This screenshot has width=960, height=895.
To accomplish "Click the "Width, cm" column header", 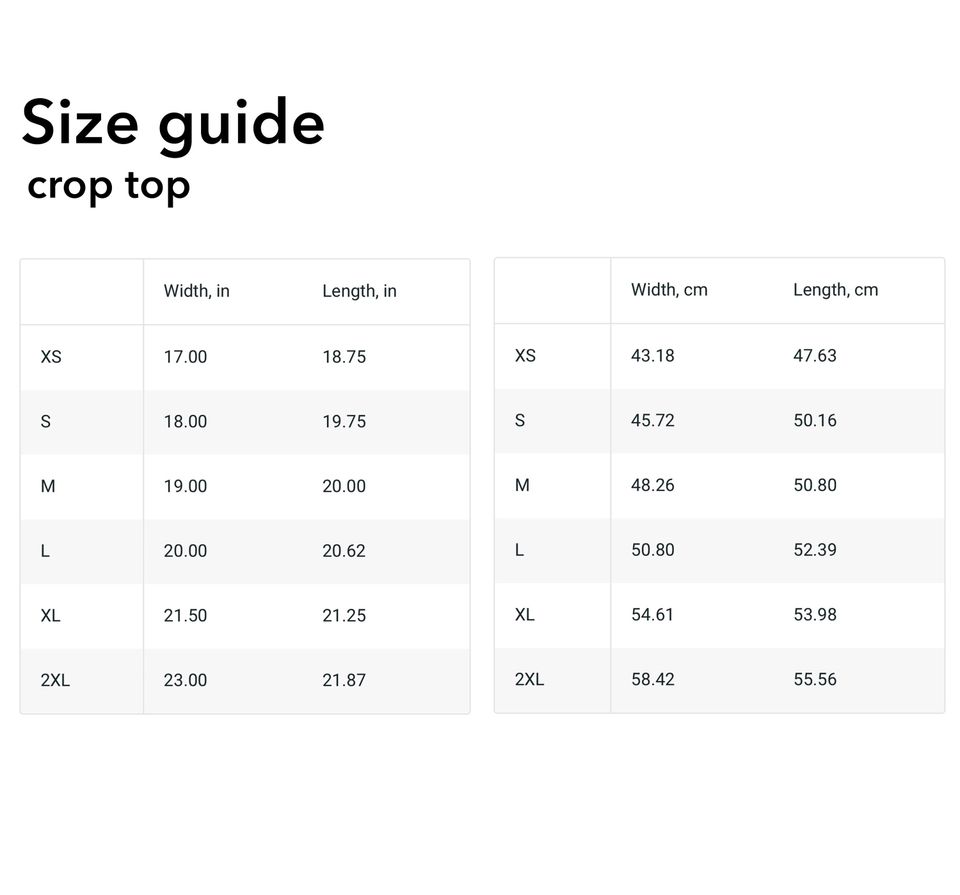I will pos(669,290).
